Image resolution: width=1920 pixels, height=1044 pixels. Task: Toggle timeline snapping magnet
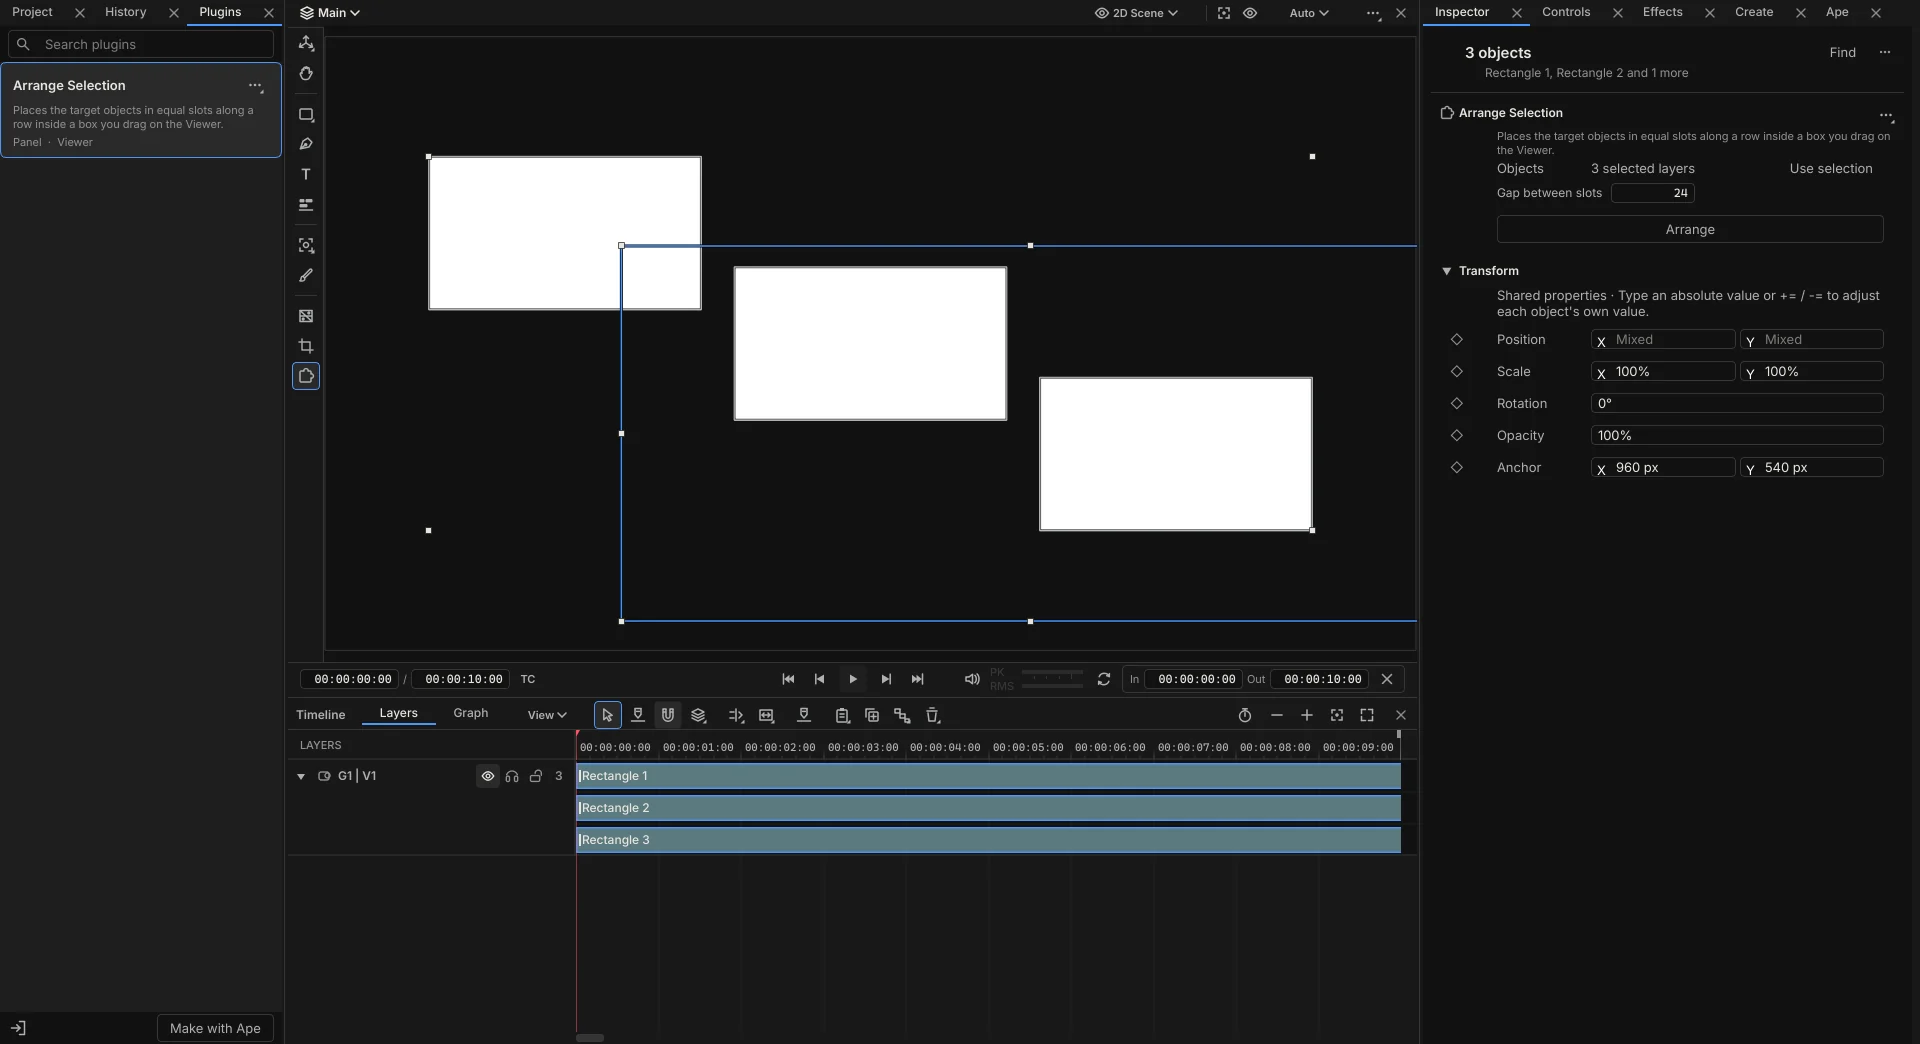click(x=668, y=715)
